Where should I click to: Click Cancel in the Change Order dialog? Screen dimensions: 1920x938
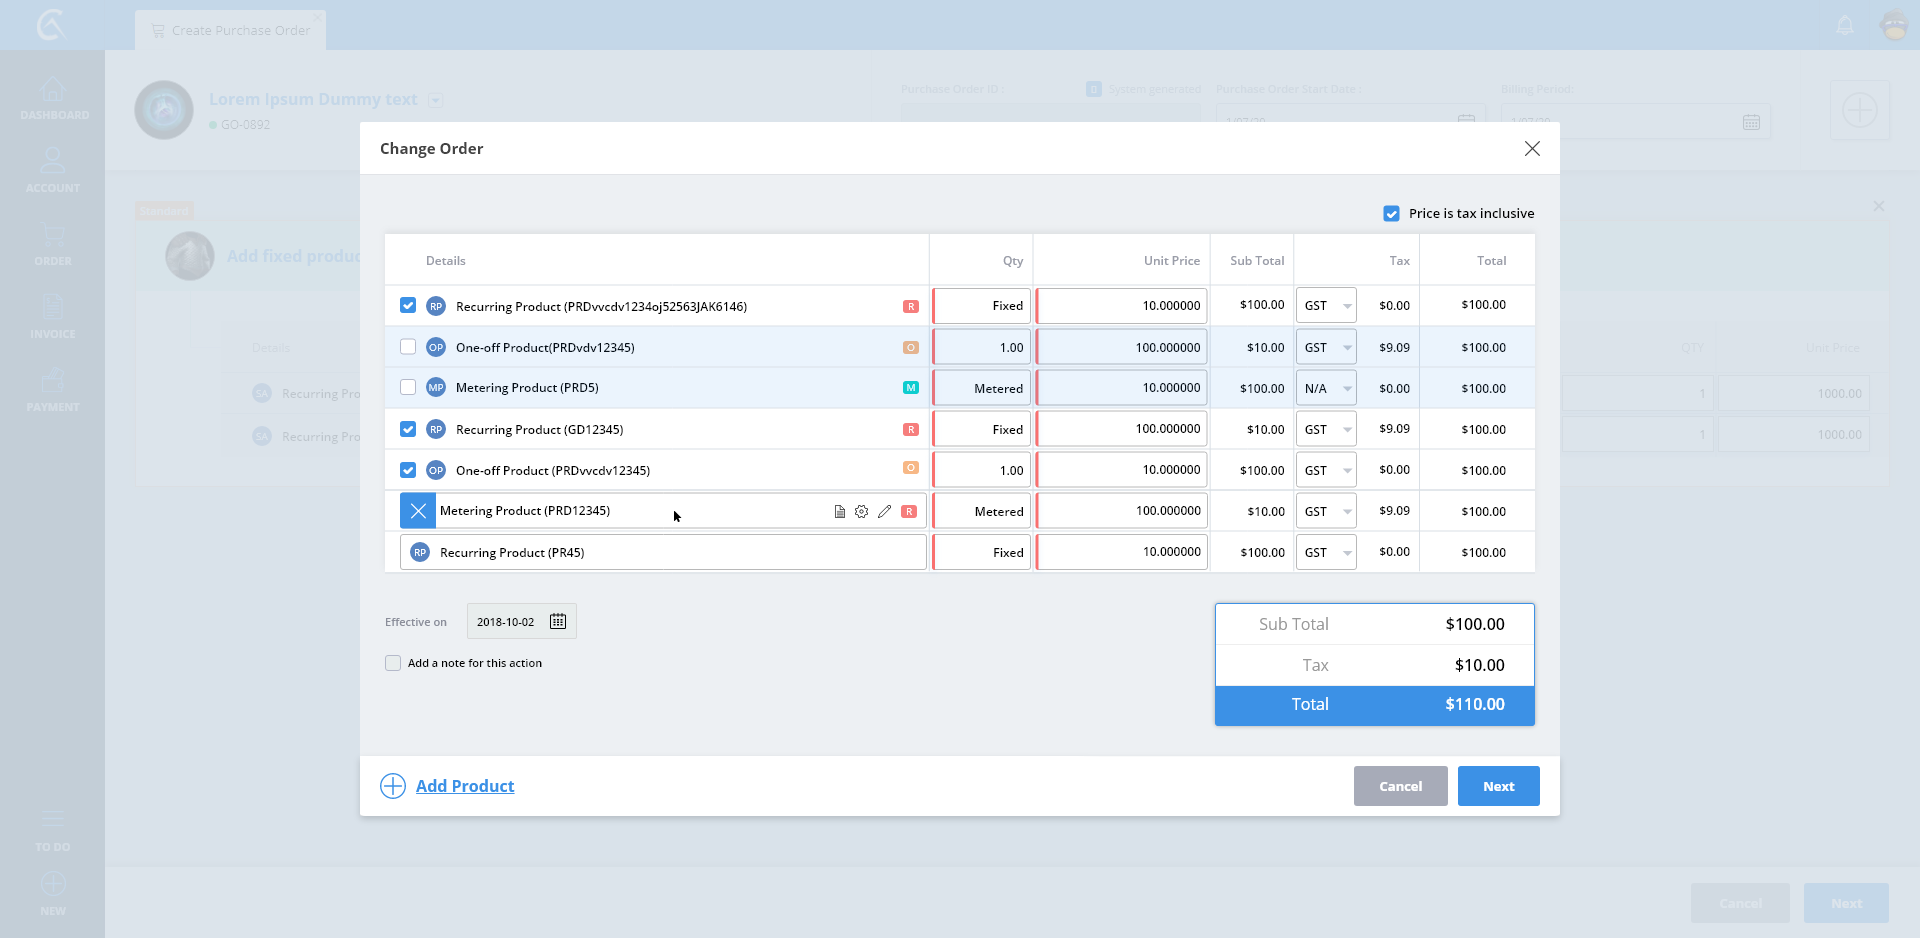click(1400, 786)
